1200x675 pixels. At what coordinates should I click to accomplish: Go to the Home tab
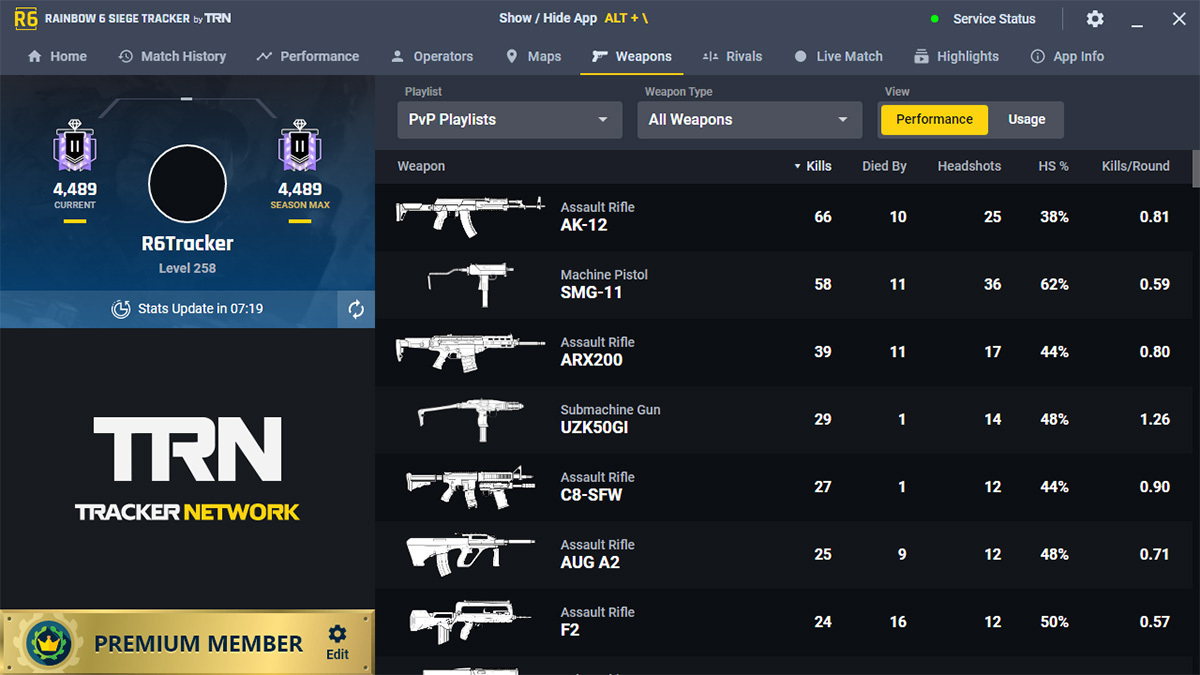57,56
